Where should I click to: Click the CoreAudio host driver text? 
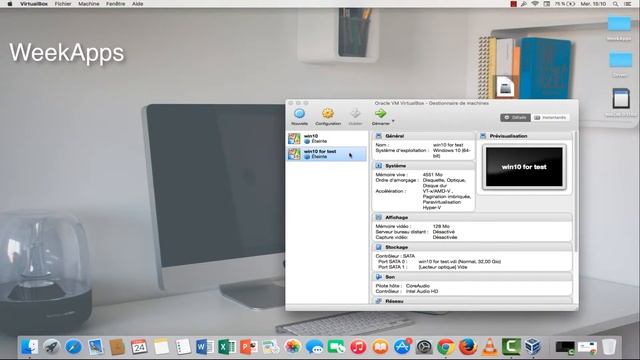418,286
